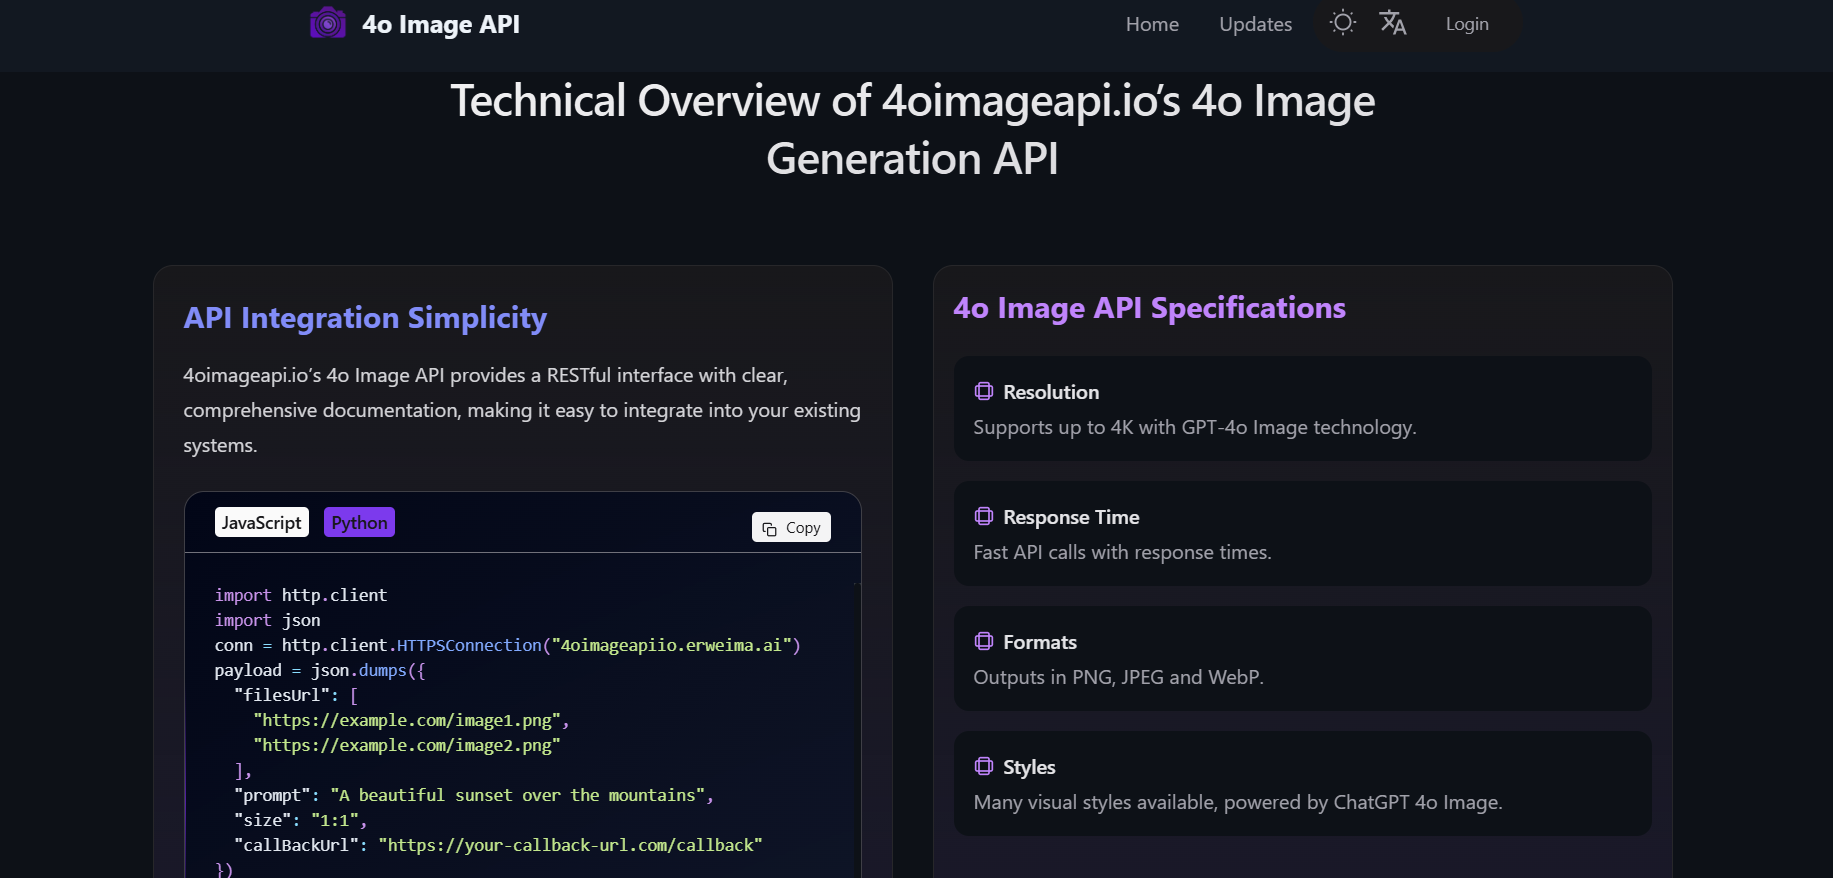Toggle the light/dark theme sun icon
The image size is (1833, 878).
(x=1343, y=23)
